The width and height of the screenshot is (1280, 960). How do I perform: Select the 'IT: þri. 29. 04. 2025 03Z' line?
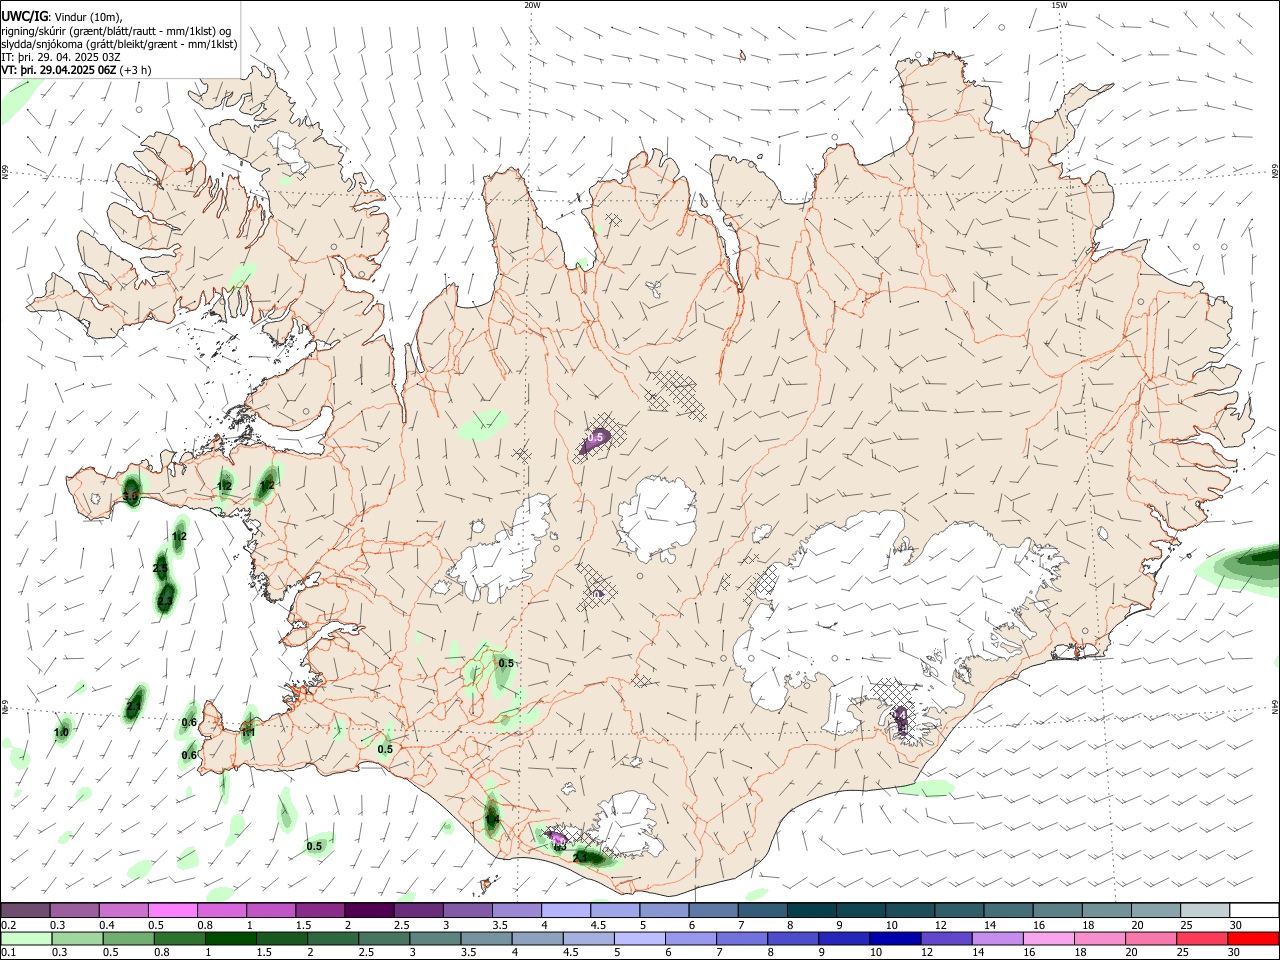(62, 57)
